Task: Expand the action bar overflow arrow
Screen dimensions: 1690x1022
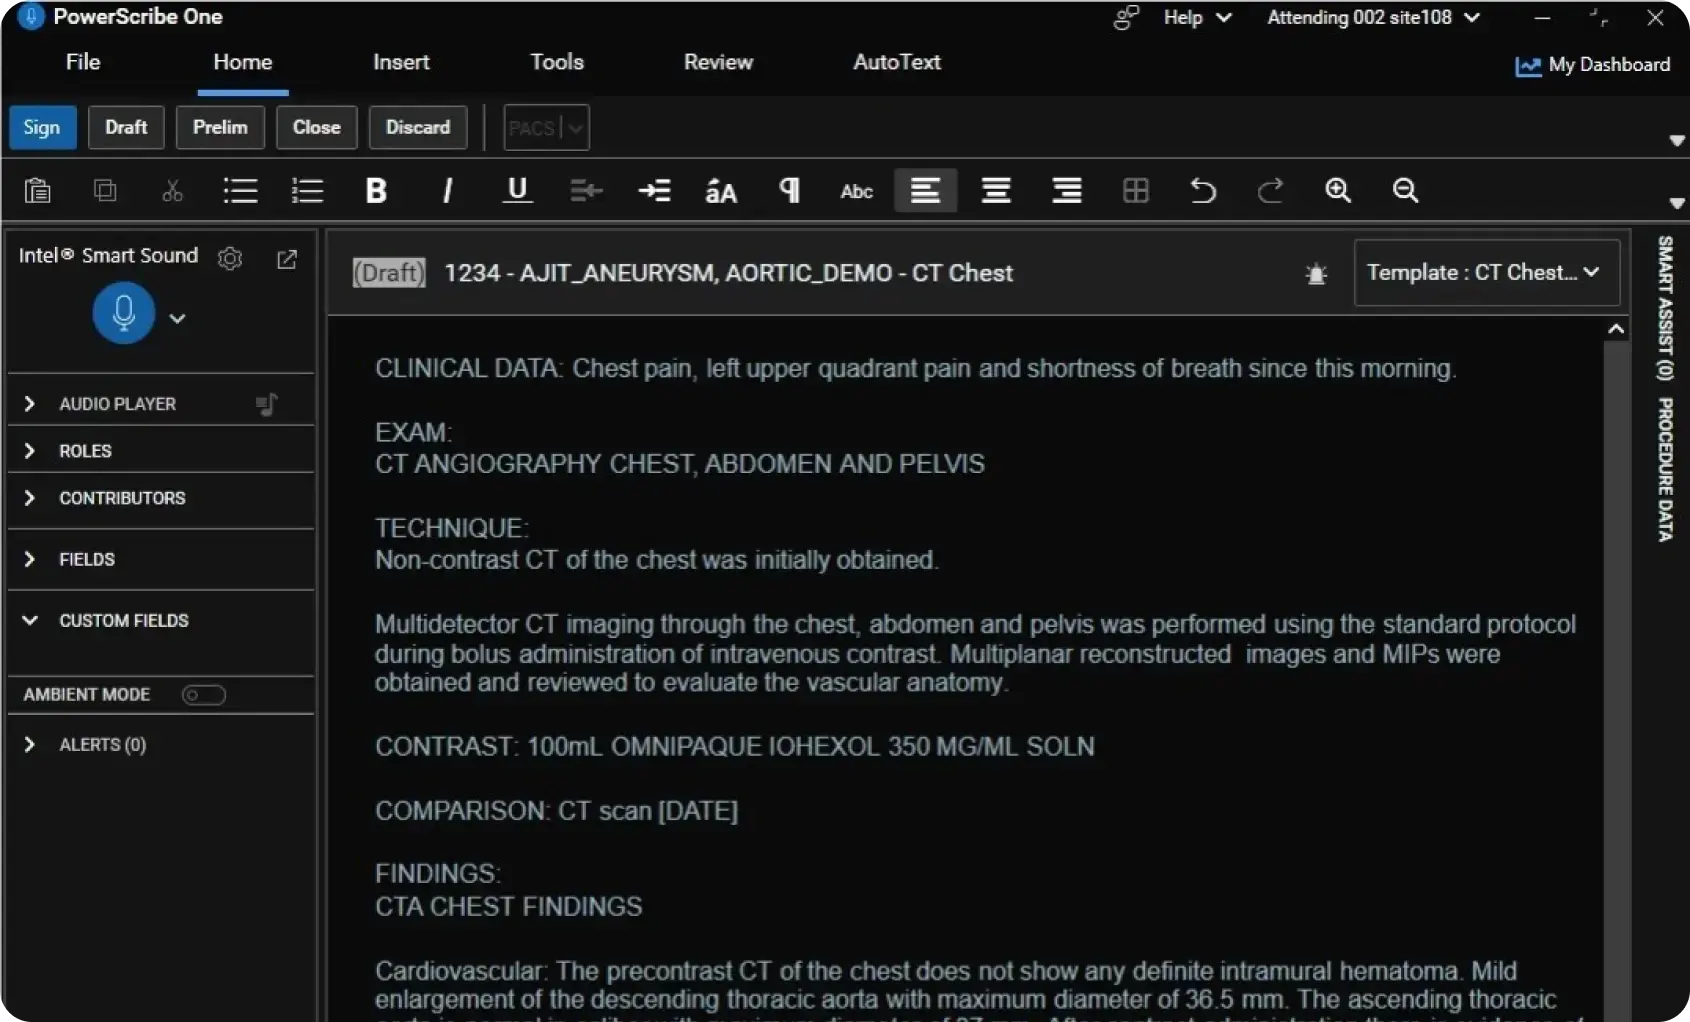Action: point(1677,141)
